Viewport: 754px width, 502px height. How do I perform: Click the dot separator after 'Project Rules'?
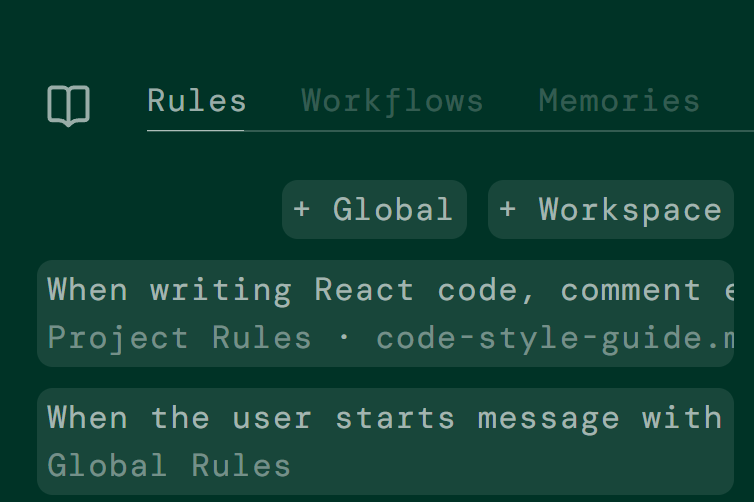344,338
